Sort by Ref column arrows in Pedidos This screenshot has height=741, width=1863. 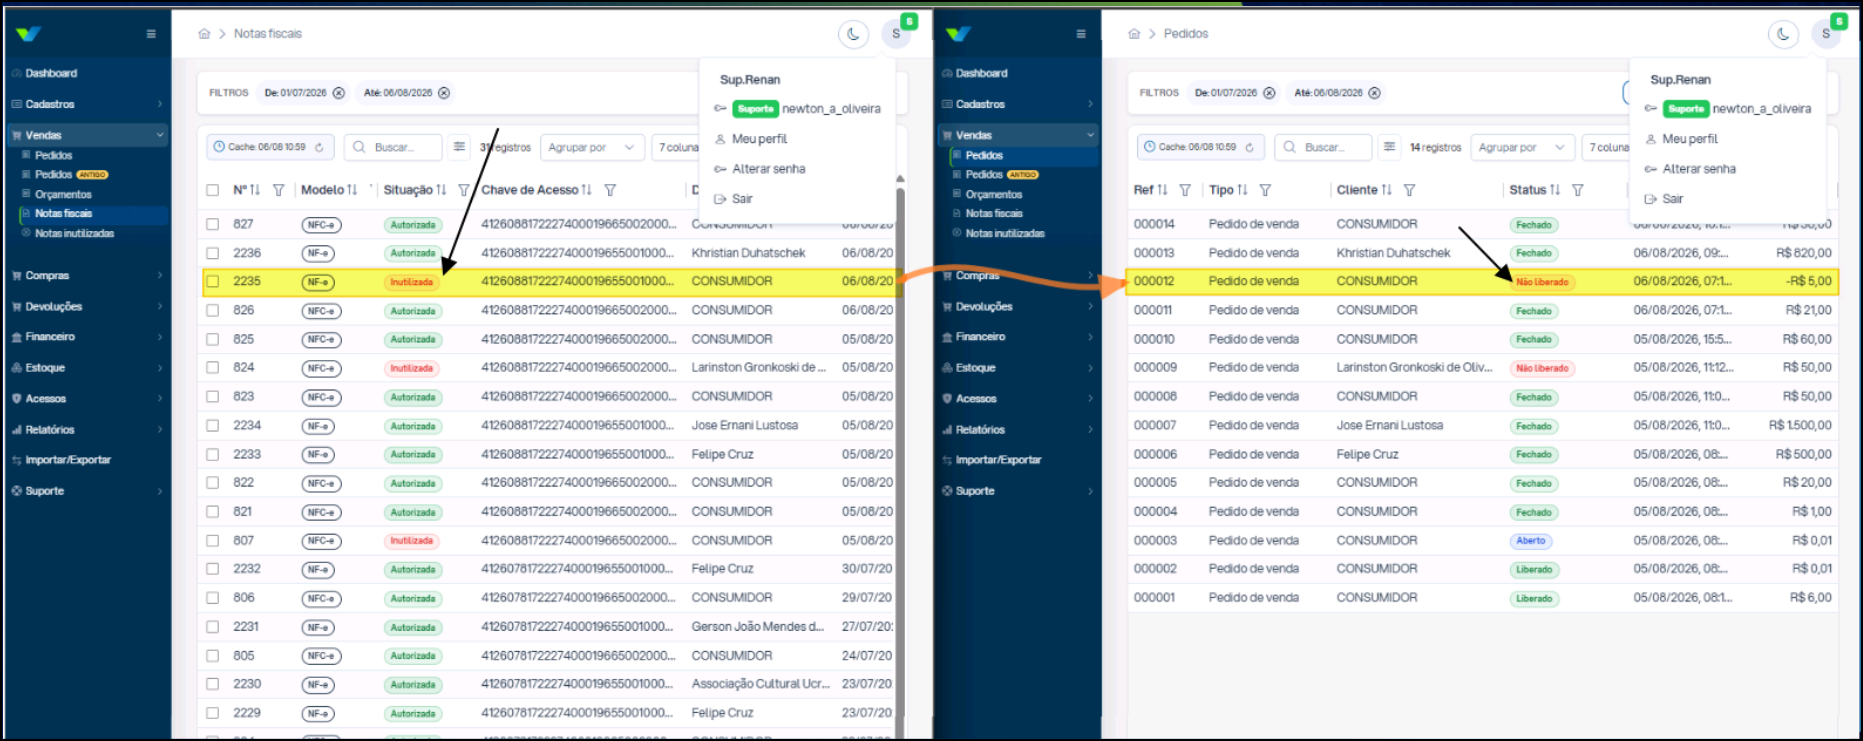pos(1163,190)
